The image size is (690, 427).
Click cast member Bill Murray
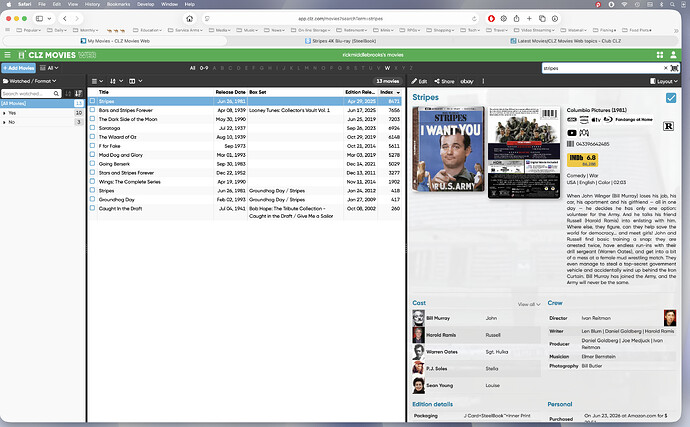(438, 318)
